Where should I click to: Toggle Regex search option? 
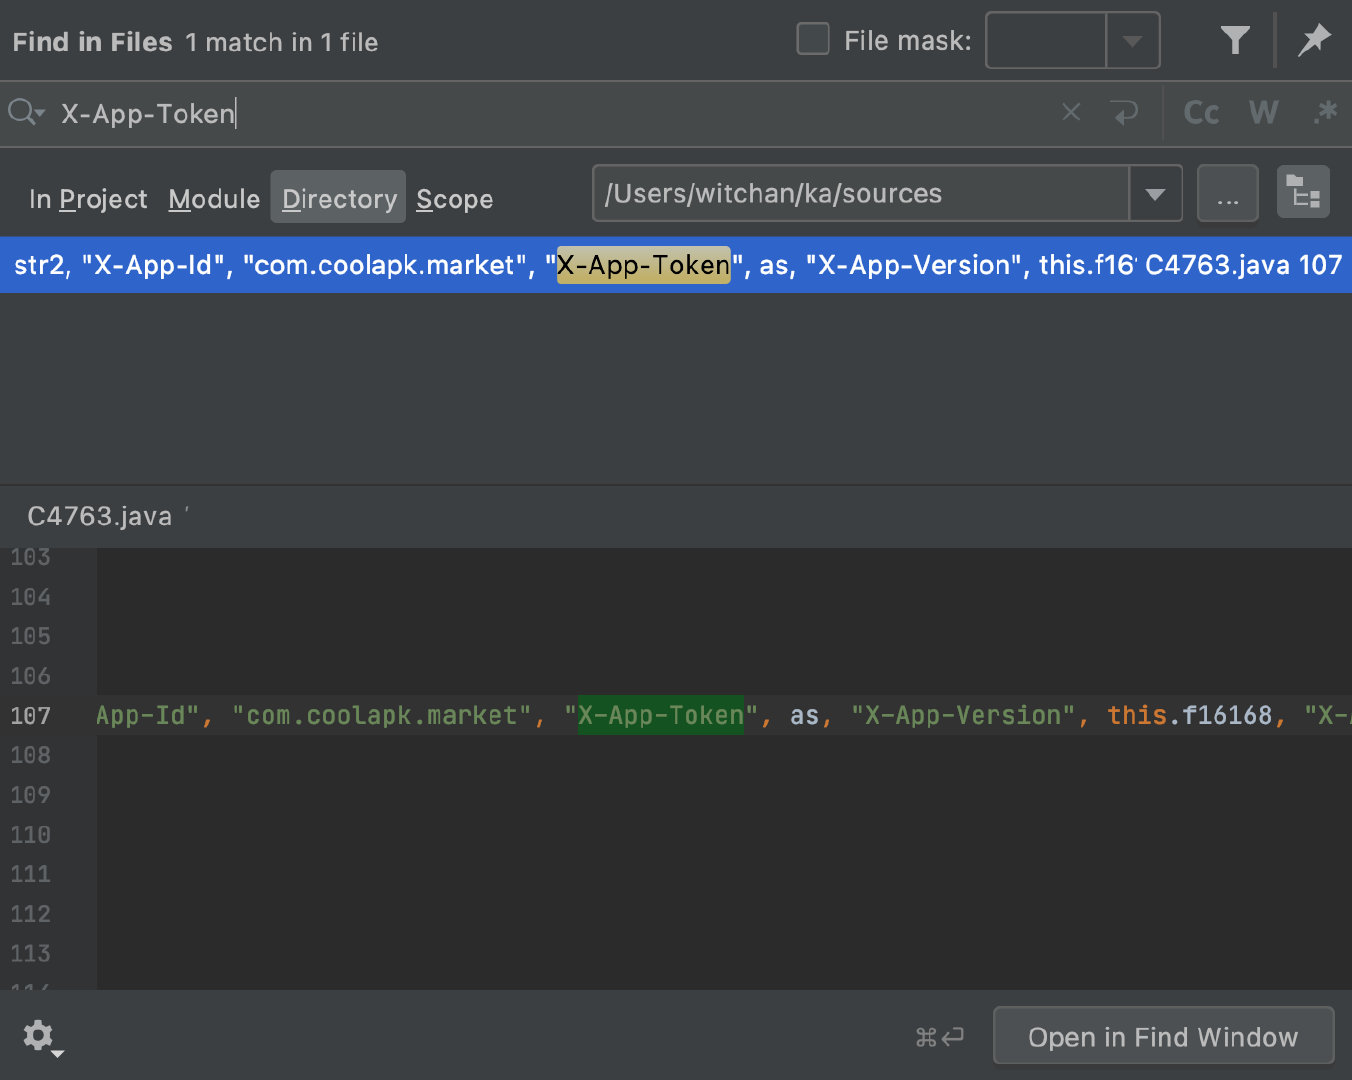point(1325,112)
